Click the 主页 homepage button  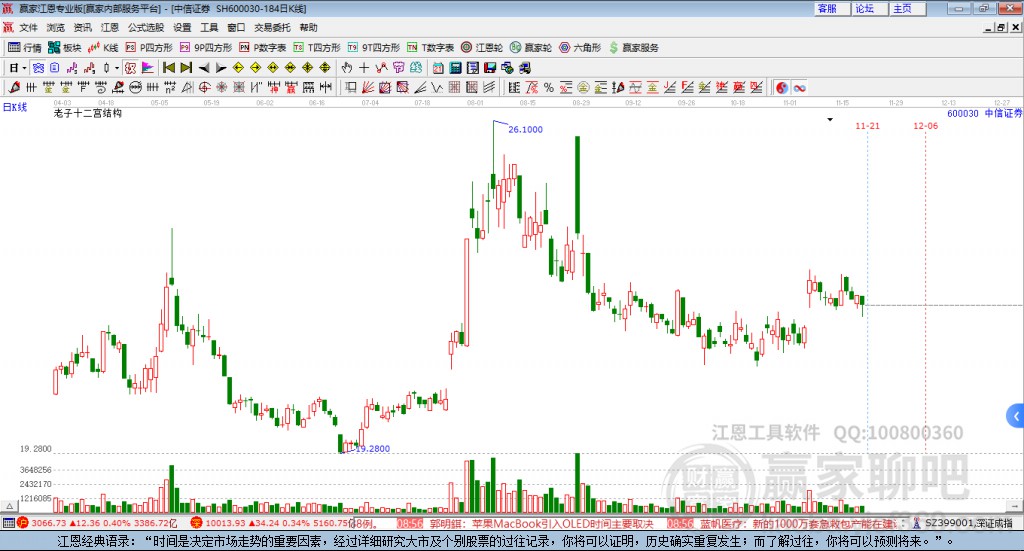click(907, 8)
